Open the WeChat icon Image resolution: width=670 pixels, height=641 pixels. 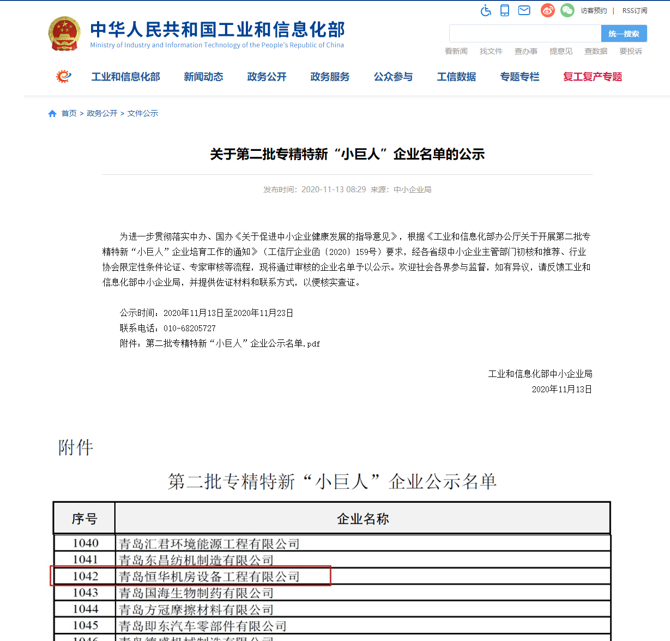567,11
